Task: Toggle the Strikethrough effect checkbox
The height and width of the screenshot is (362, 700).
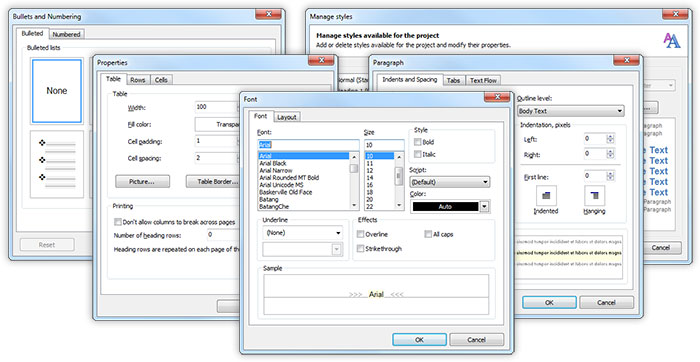Action: [x=360, y=248]
